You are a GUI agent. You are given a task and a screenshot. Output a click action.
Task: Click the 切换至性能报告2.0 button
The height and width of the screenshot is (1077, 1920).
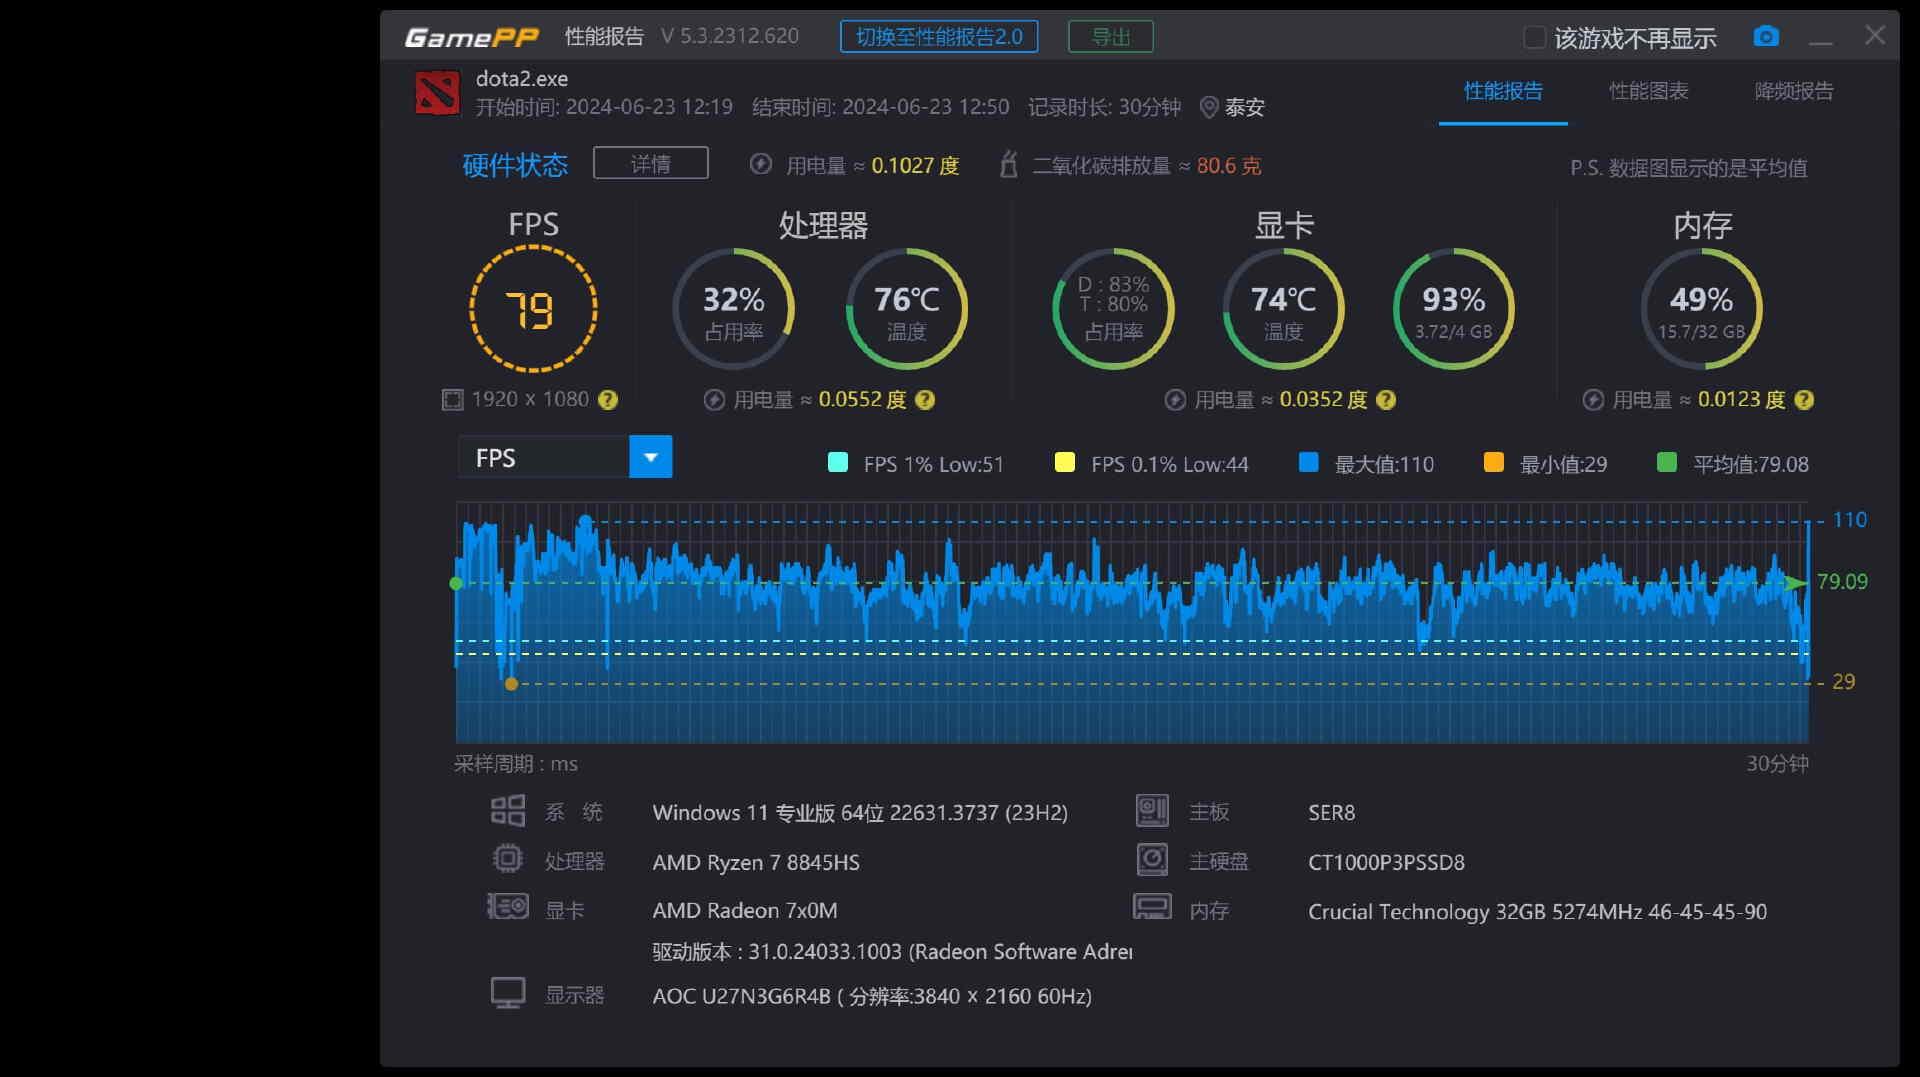click(938, 37)
